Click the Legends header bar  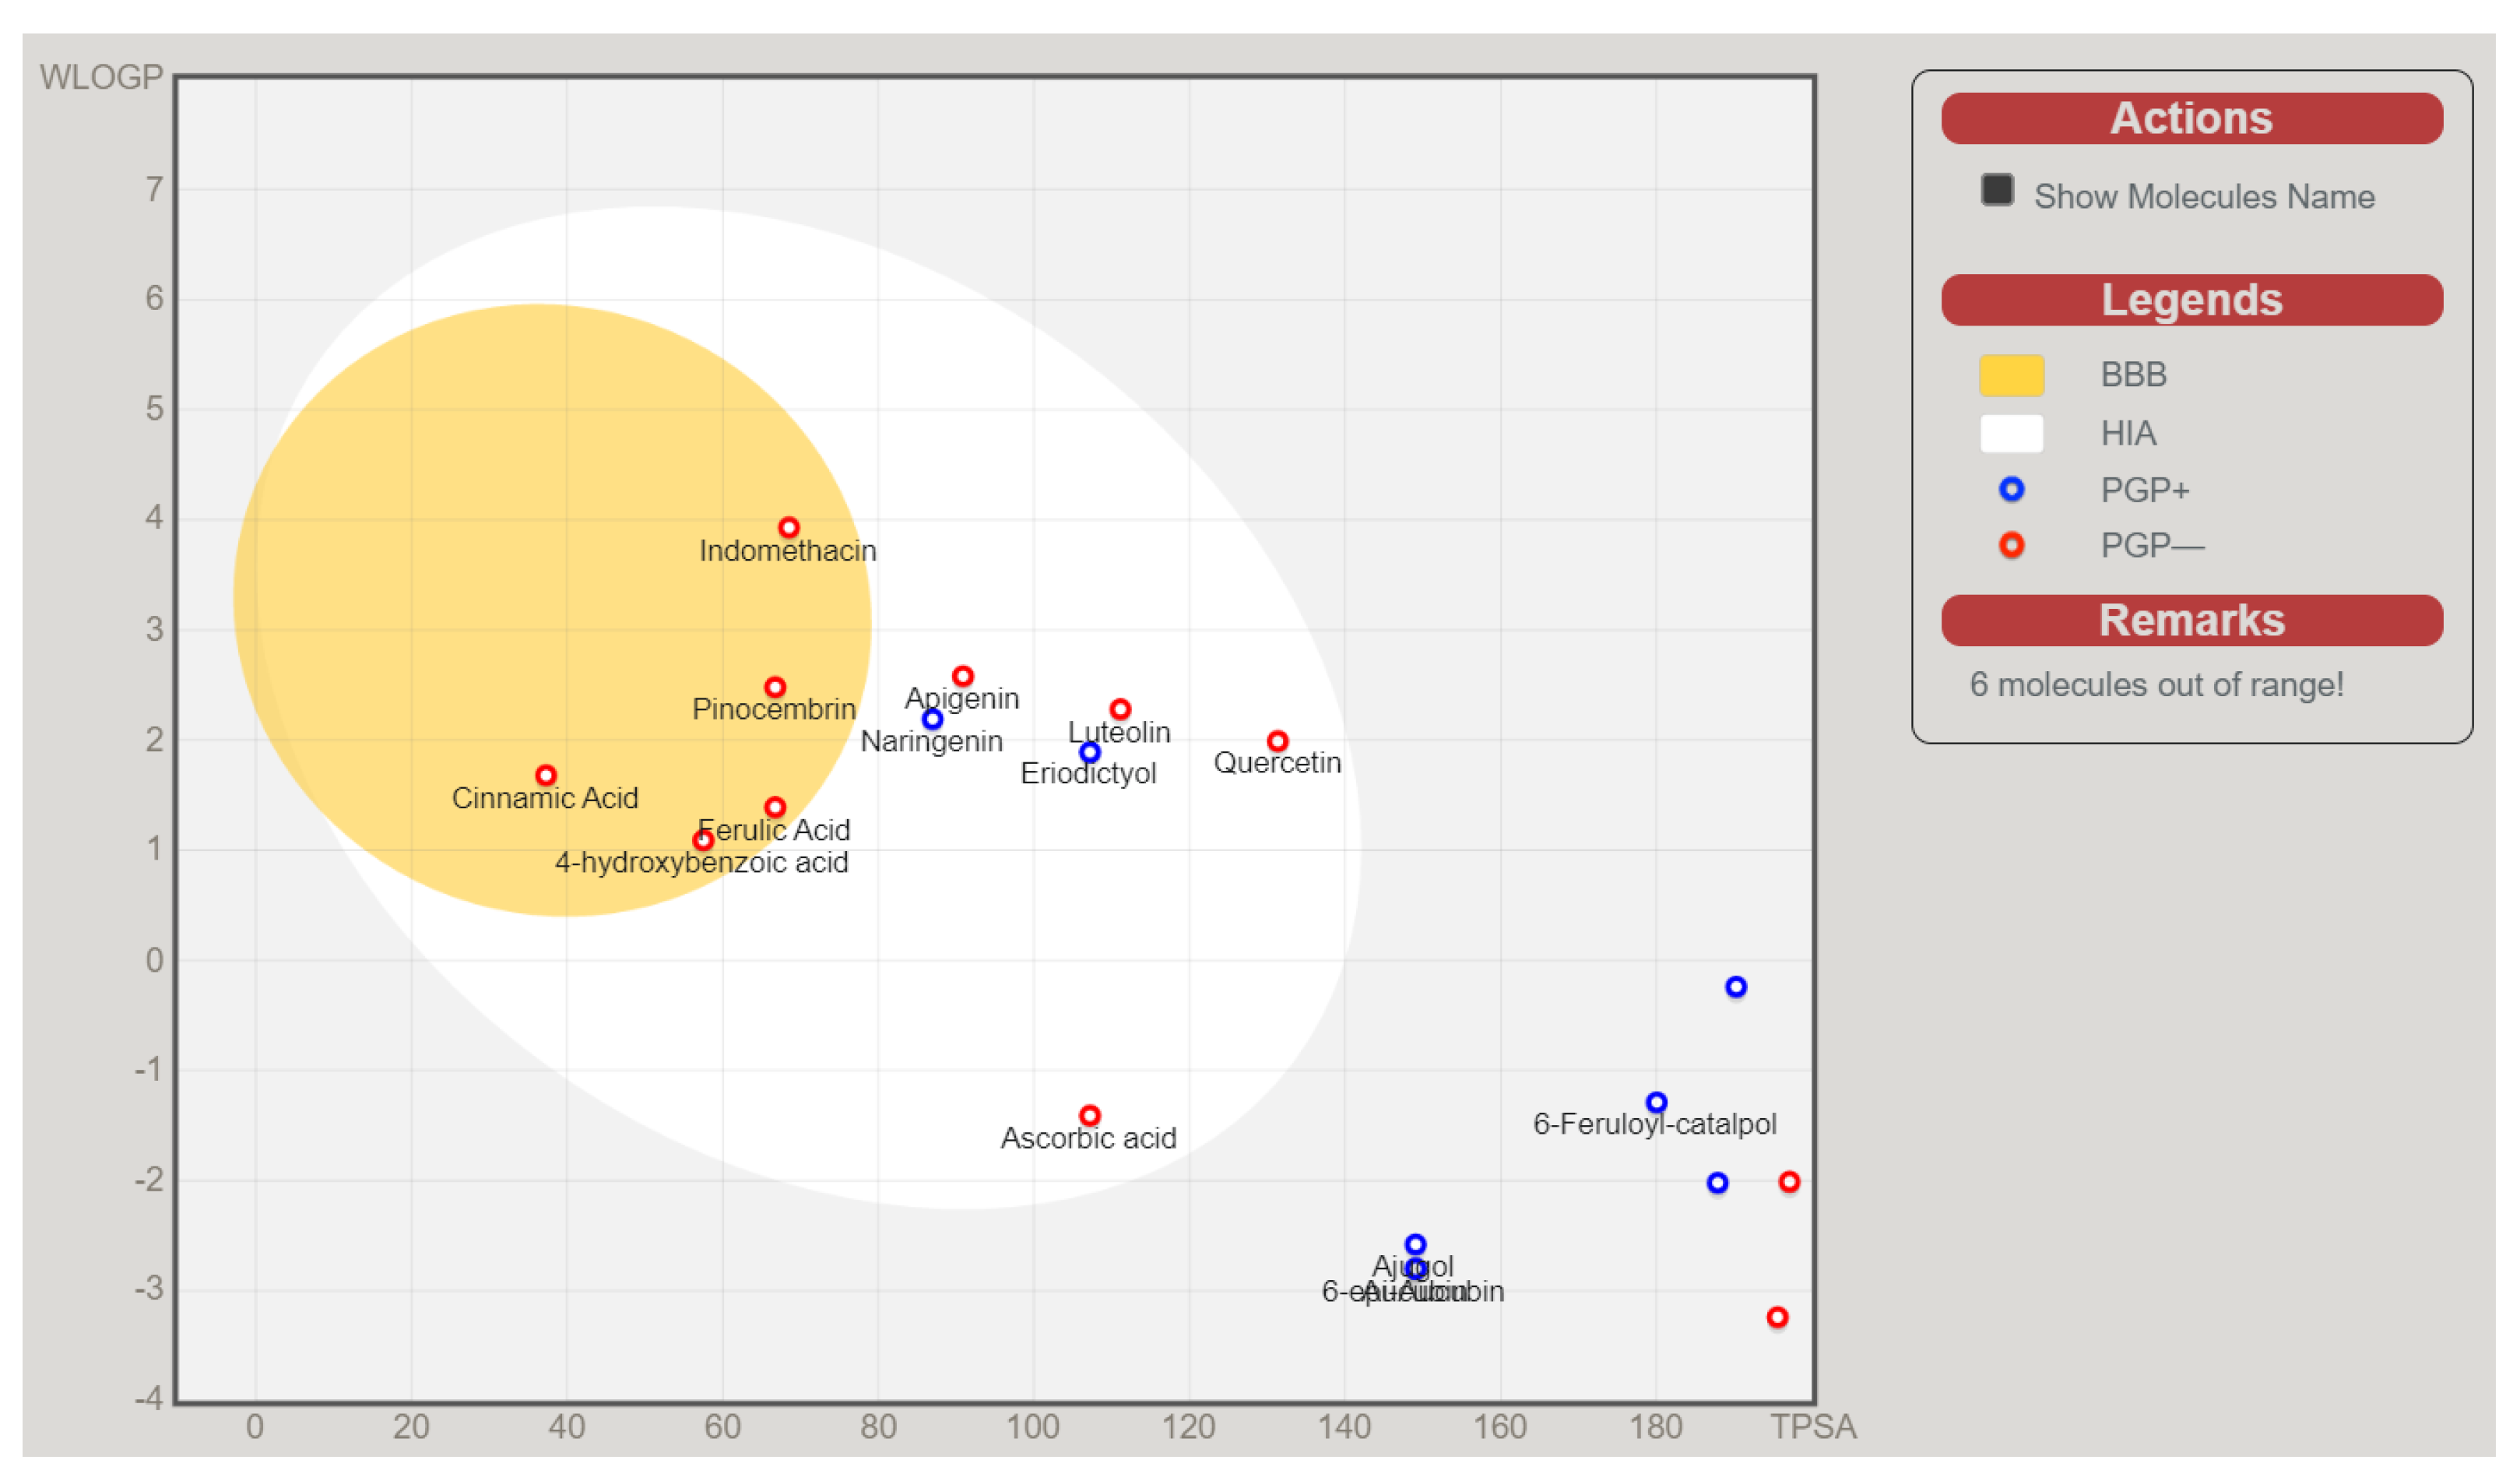pyautogui.click(x=2191, y=300)
